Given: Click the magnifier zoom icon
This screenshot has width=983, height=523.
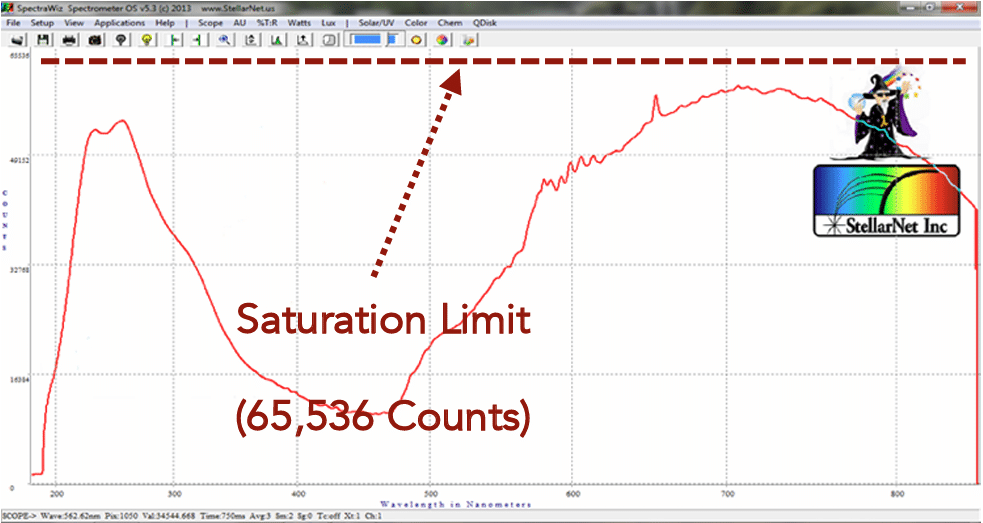Looking at the screenshot, I should pos(224,40).
